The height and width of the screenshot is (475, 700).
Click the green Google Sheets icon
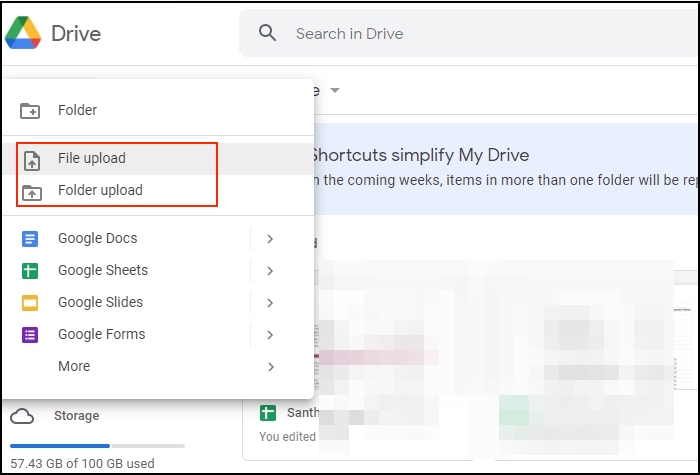[x=31, y=271]
